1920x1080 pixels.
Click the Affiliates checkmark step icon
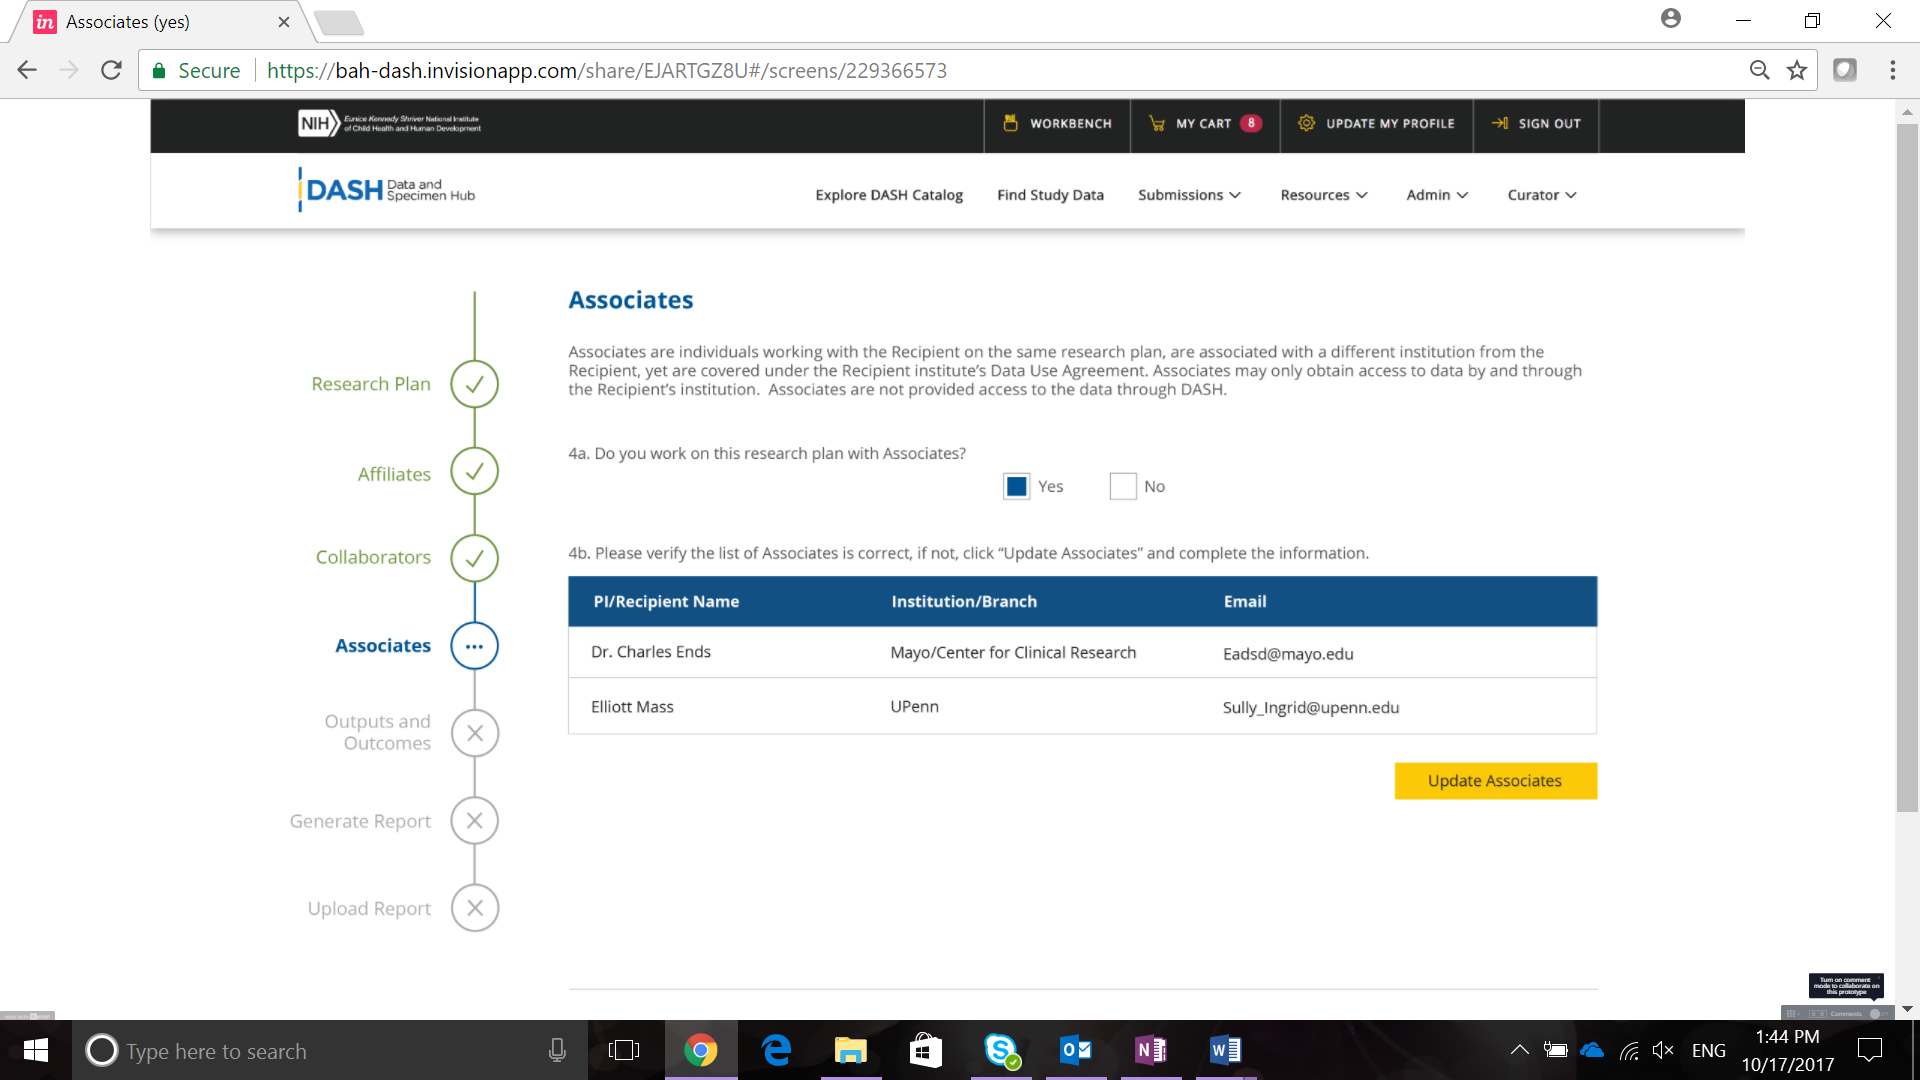point(474,471)
